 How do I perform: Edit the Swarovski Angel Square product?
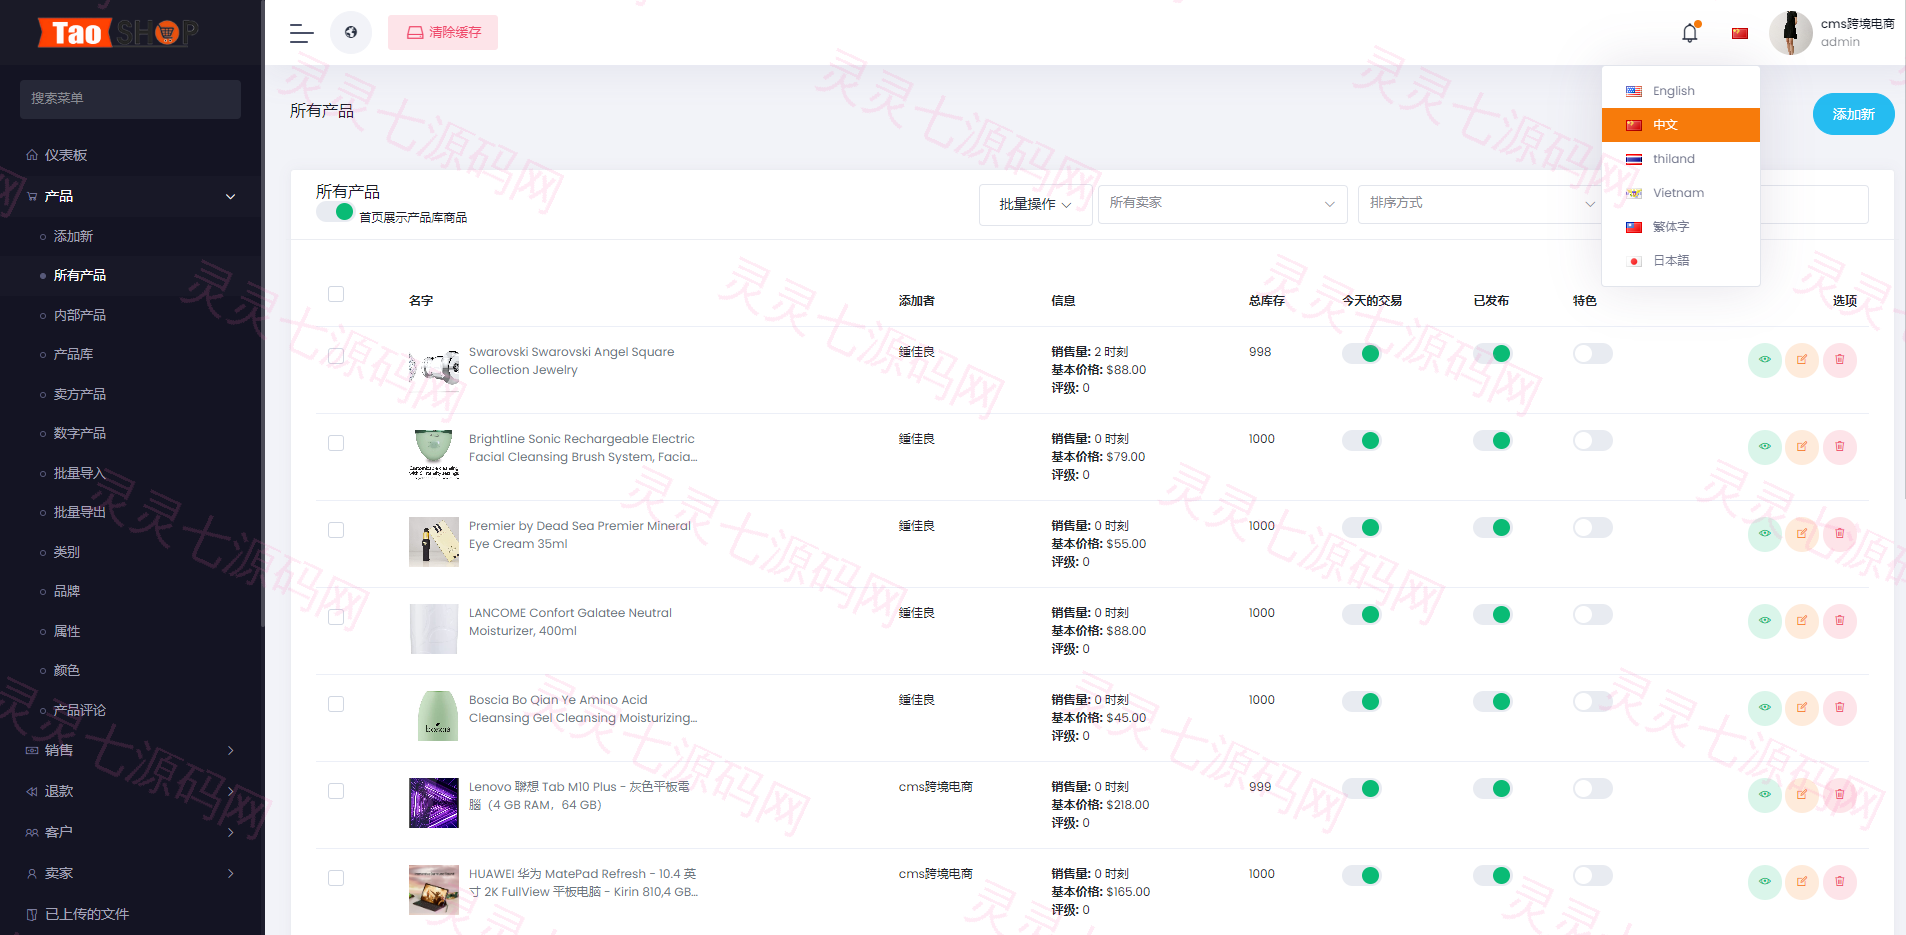[x=1802, y=360]
